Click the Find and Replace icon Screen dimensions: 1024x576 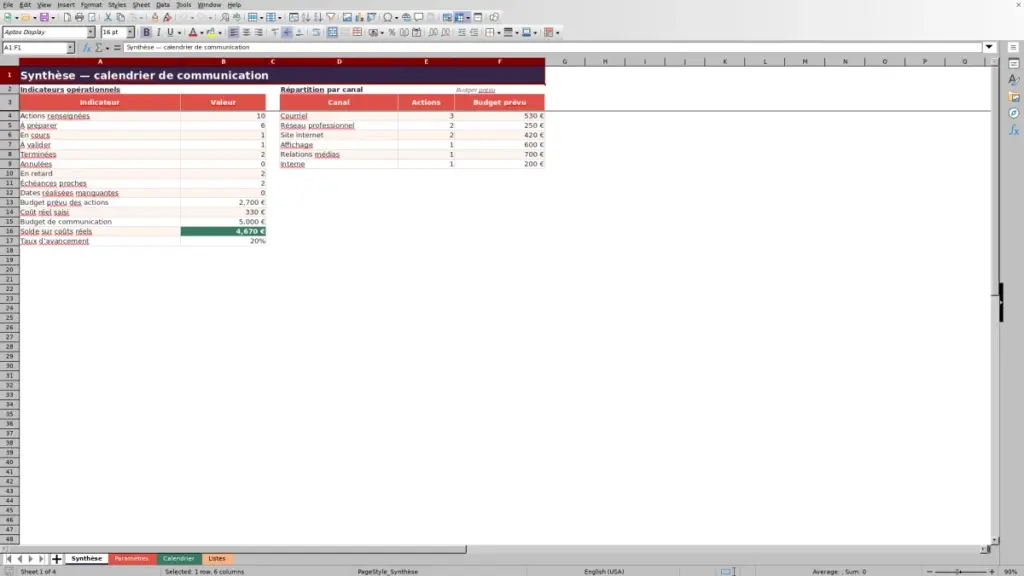point(225,18)
